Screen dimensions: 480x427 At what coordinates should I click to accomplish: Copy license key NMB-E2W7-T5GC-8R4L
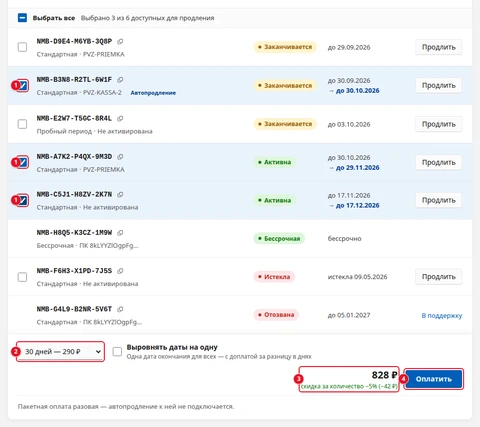120,118
